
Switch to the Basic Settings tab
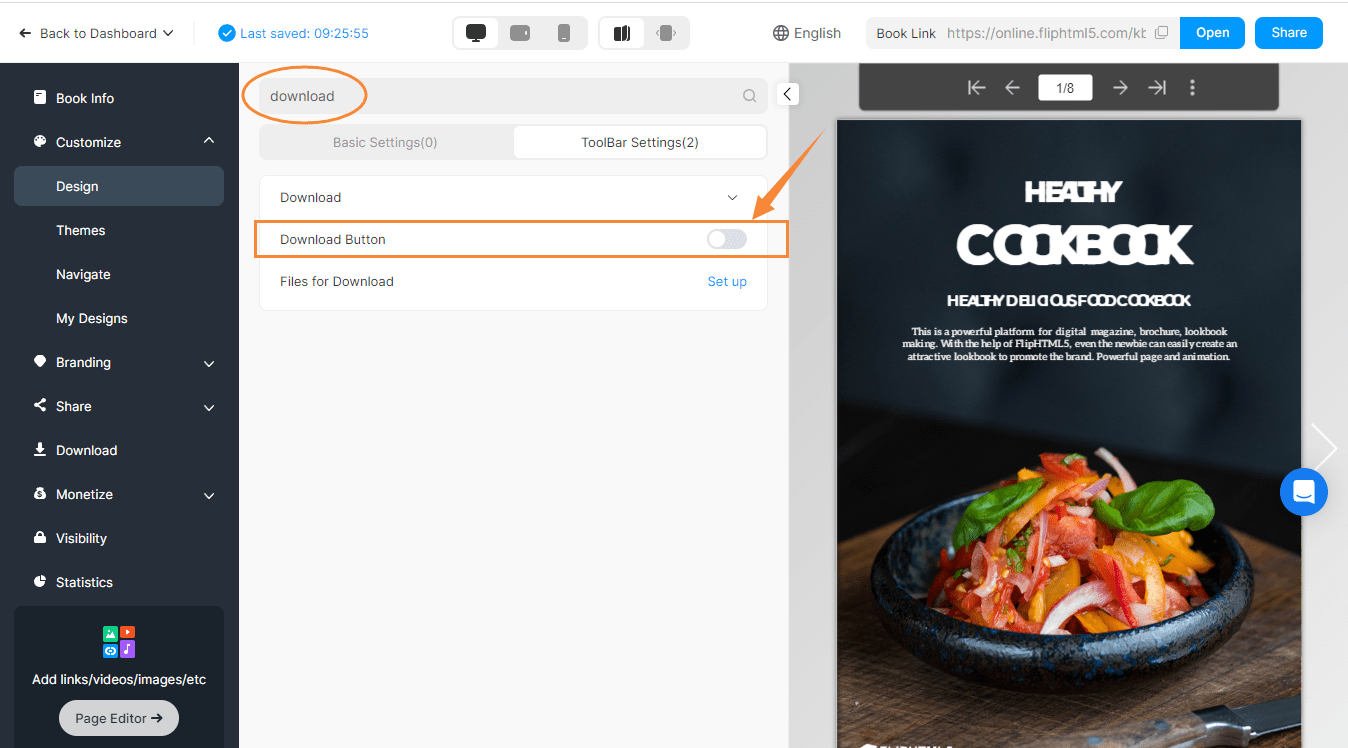point(384,142)
